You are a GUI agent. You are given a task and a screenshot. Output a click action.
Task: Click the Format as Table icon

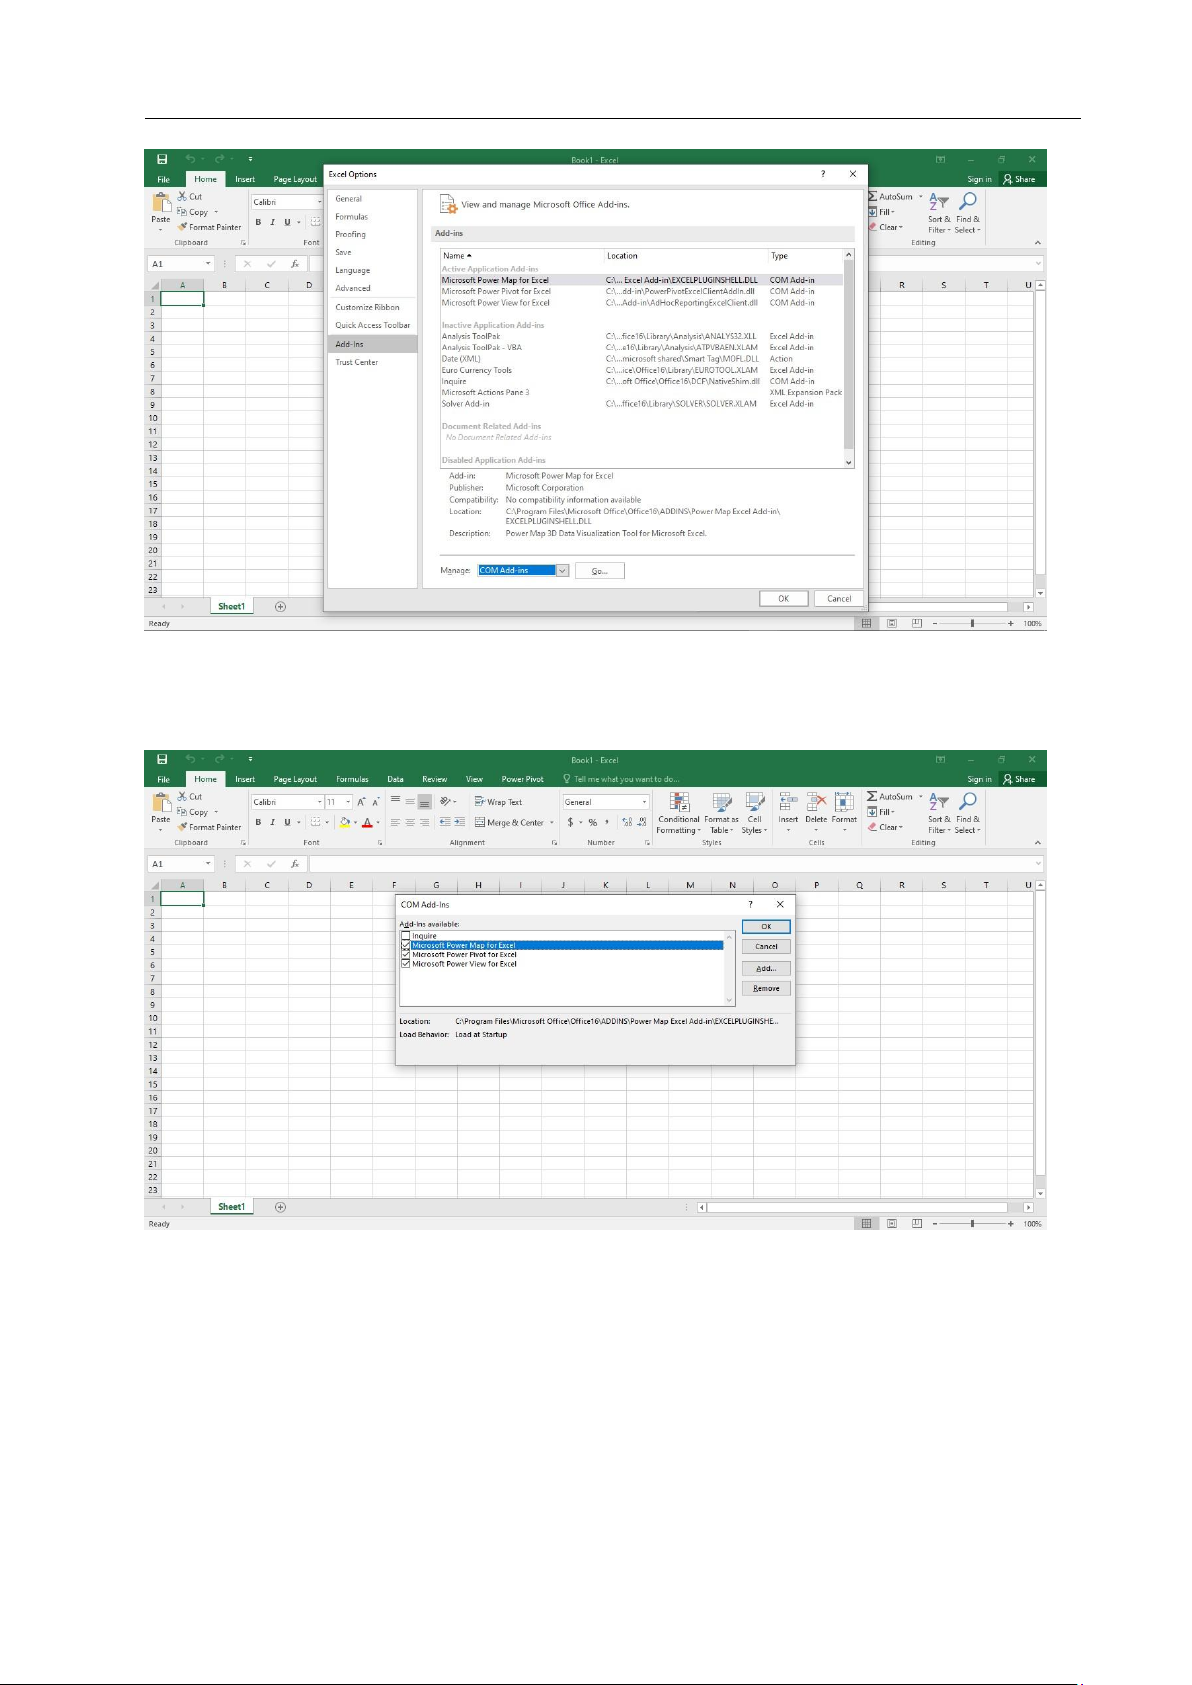[x=721, y=812]
